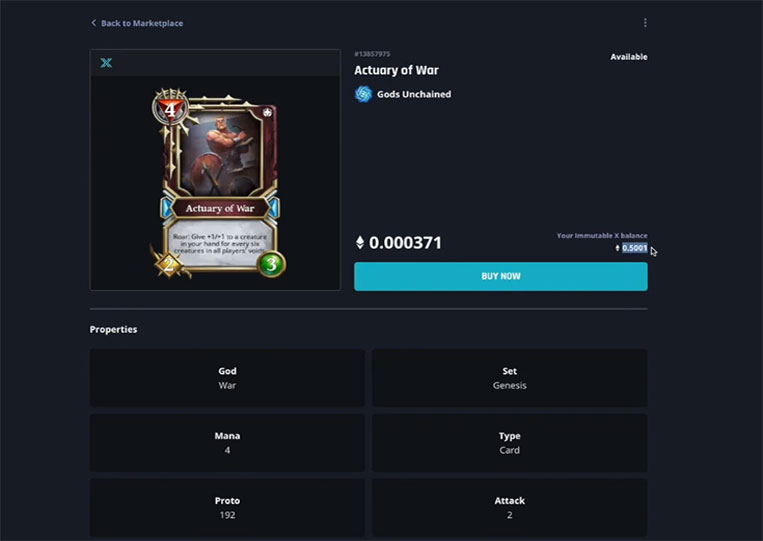Screen dimensions: 763x541
Task: Select the Attack 2 property tile
Action: point(509,507)
